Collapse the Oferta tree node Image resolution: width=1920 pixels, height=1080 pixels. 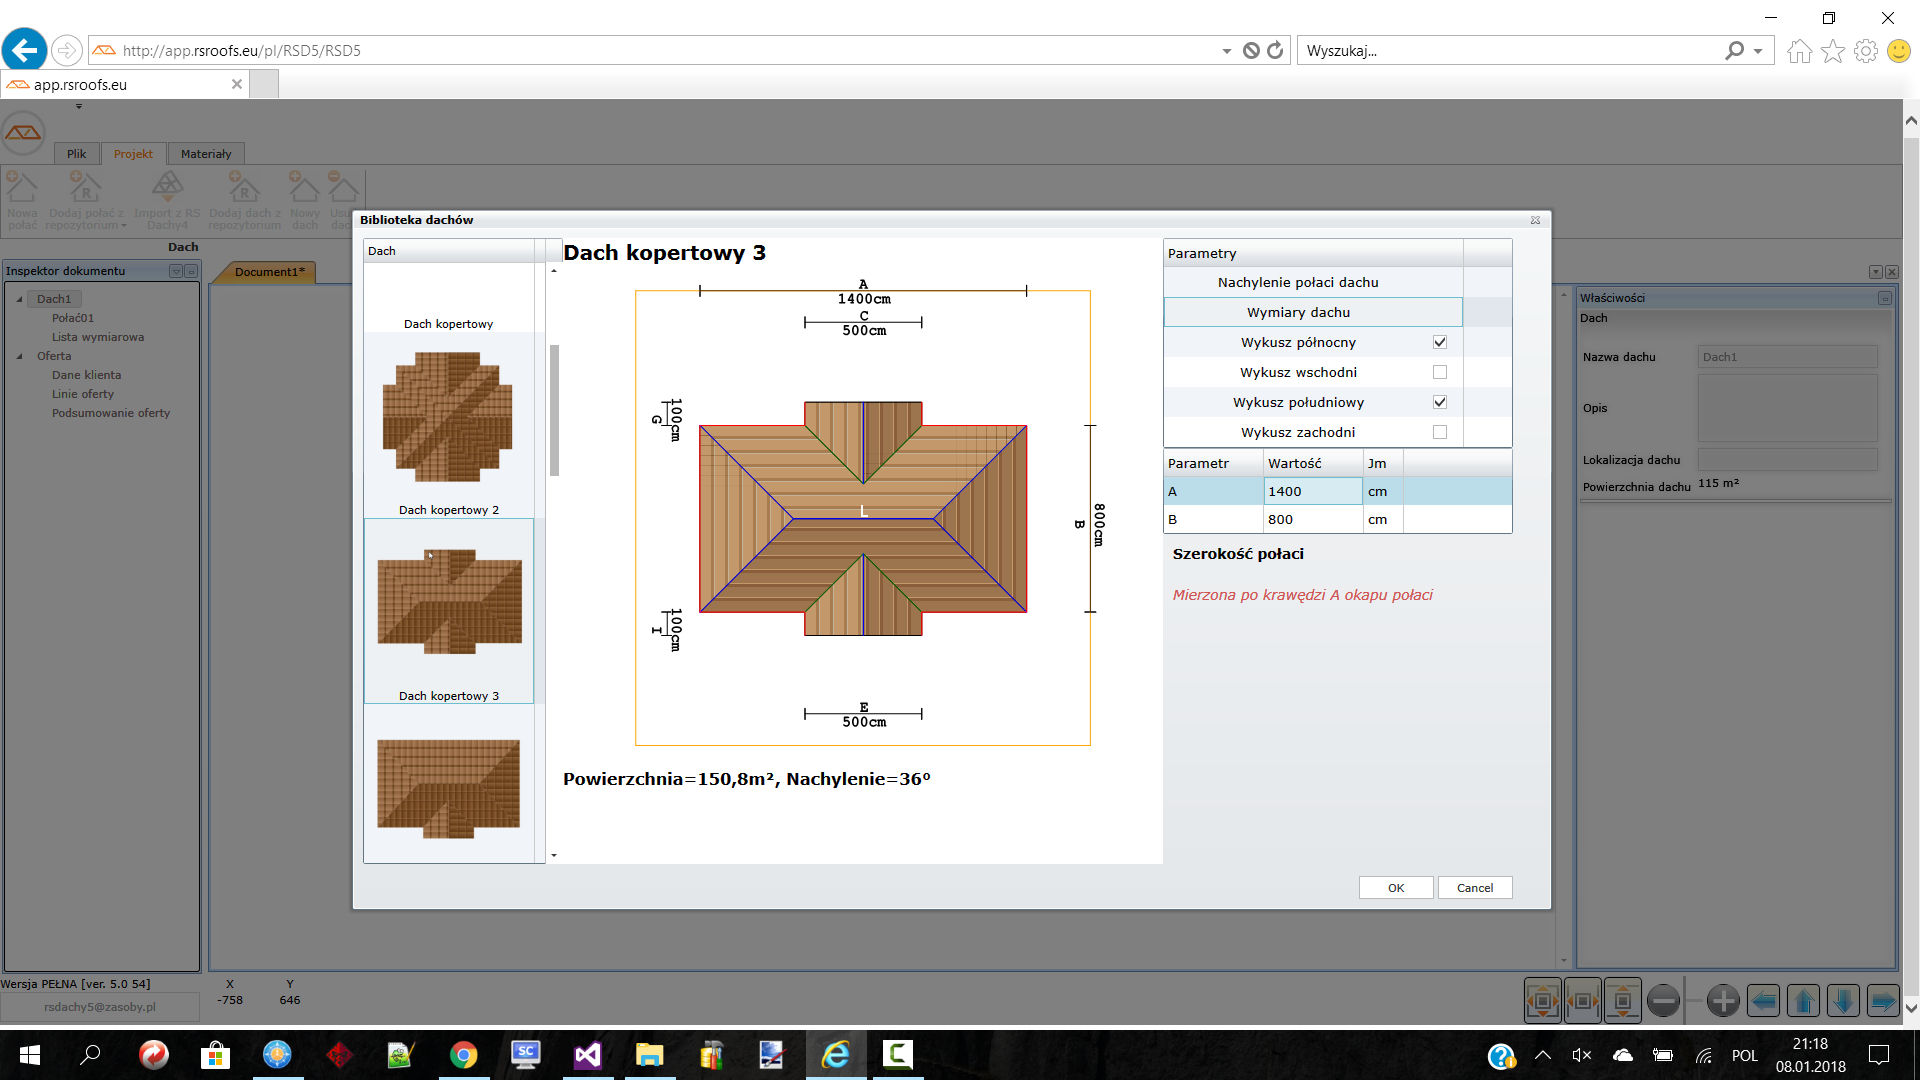point(19,356)
